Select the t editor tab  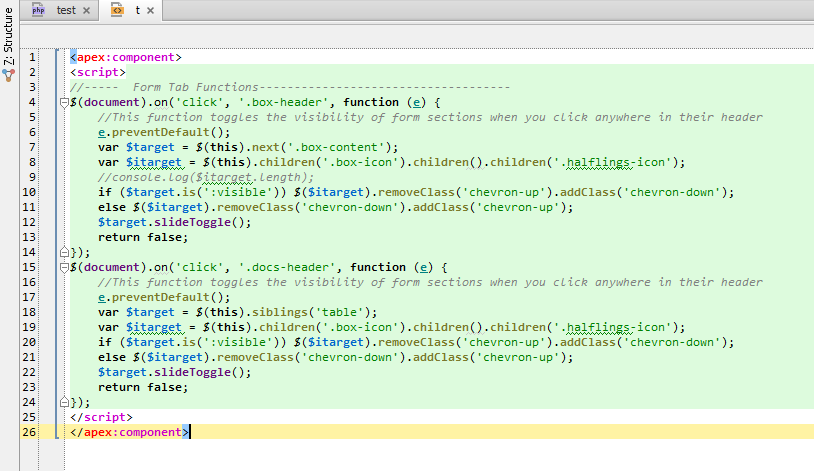(131, 10)
